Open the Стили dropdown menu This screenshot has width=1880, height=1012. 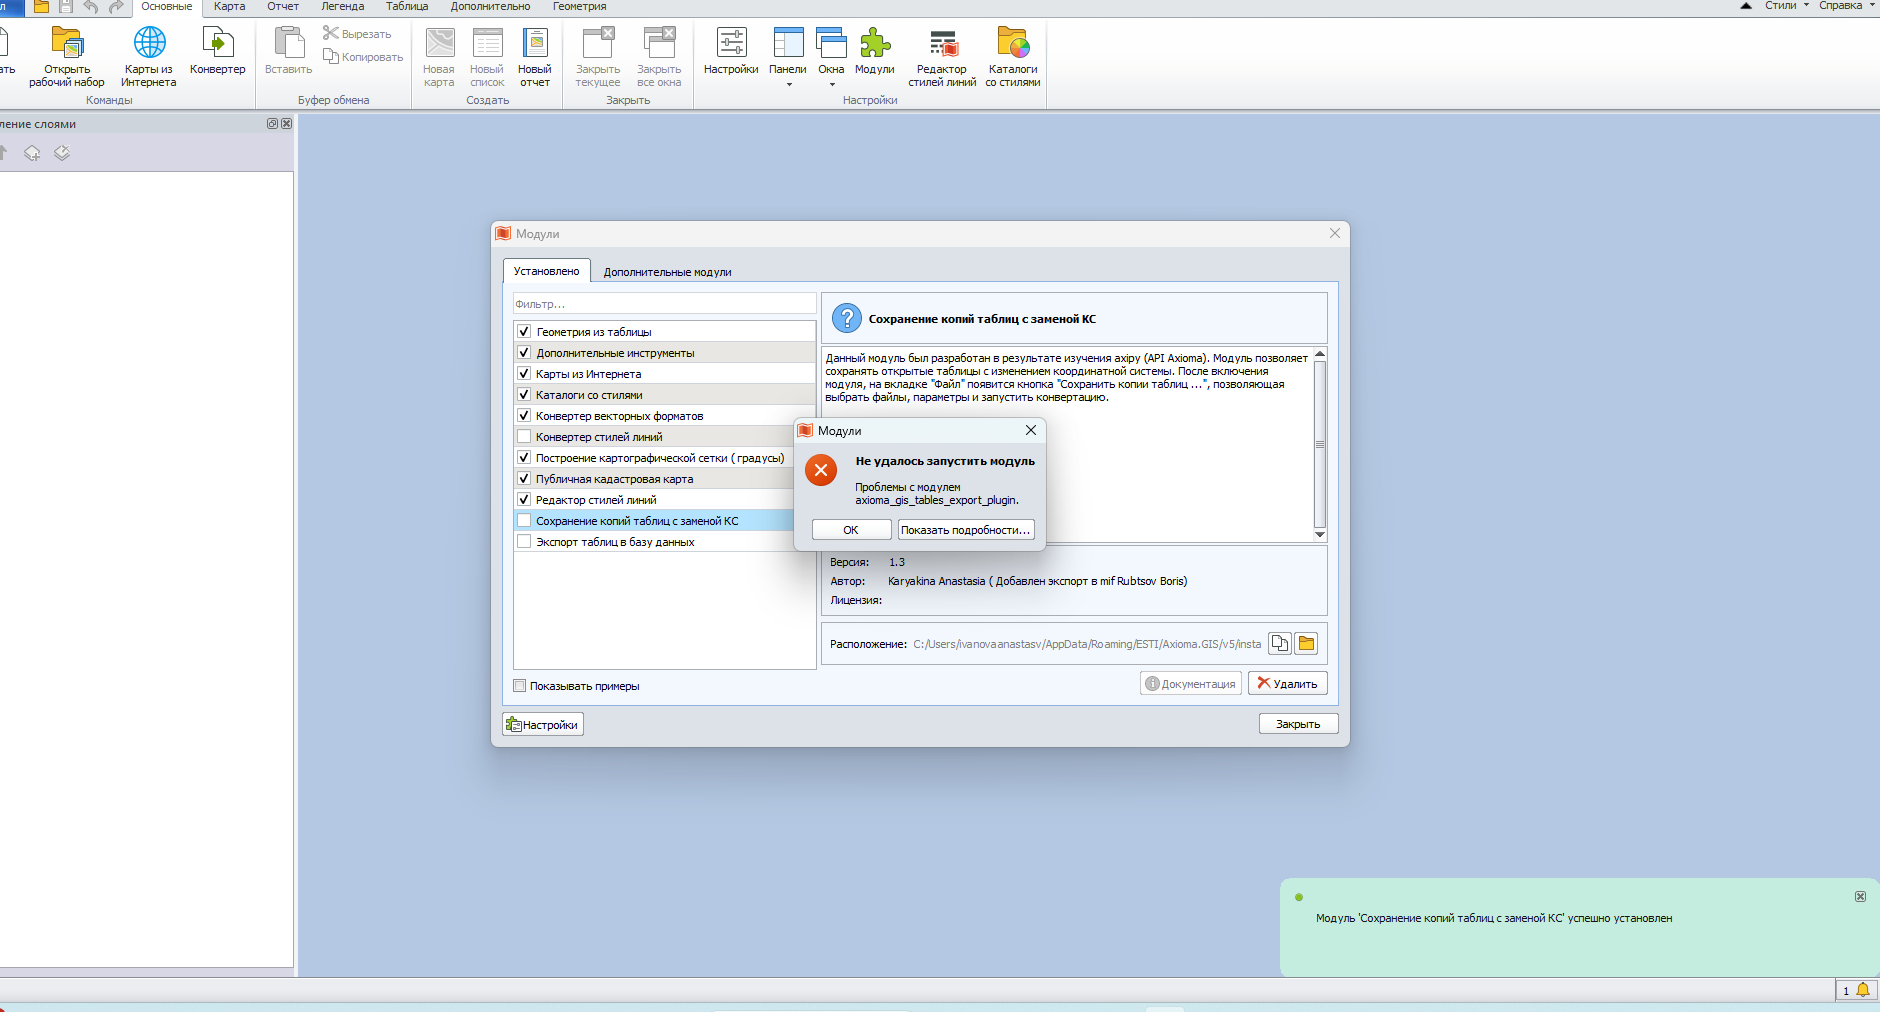[1786, 6]
